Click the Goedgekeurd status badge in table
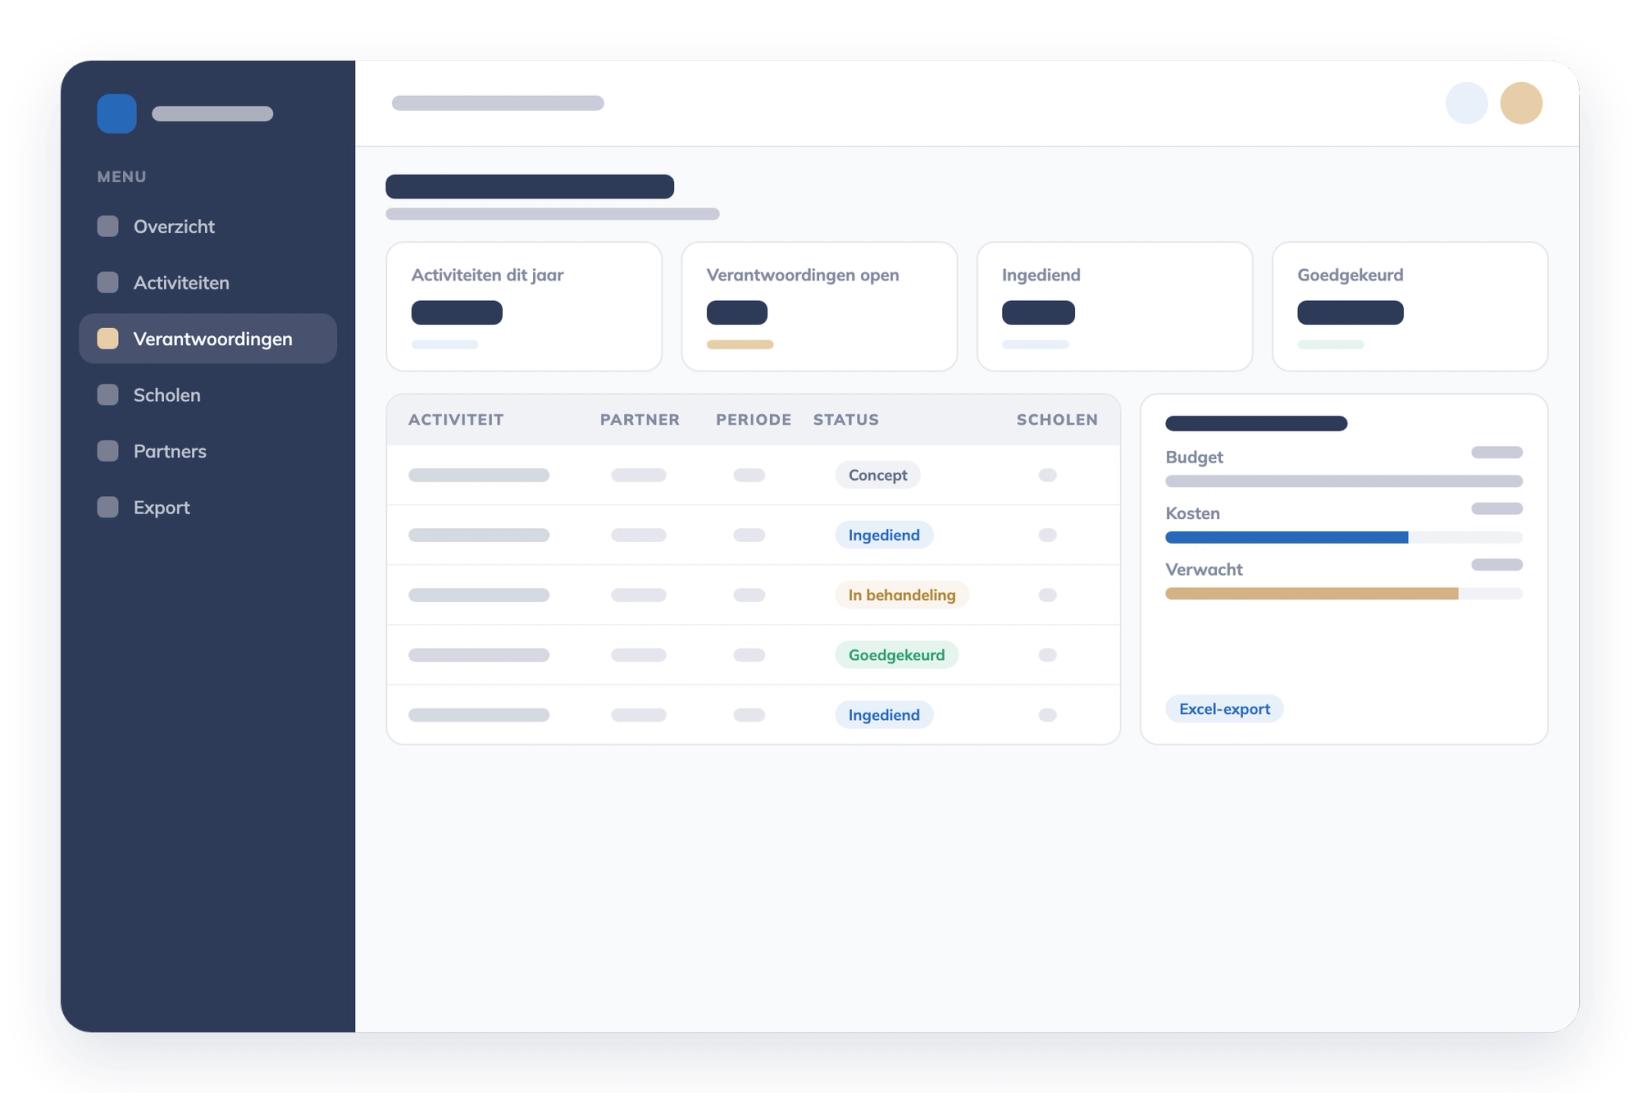The width and height of the screenshot is (1640, 1093). click(x=897, y=655)
